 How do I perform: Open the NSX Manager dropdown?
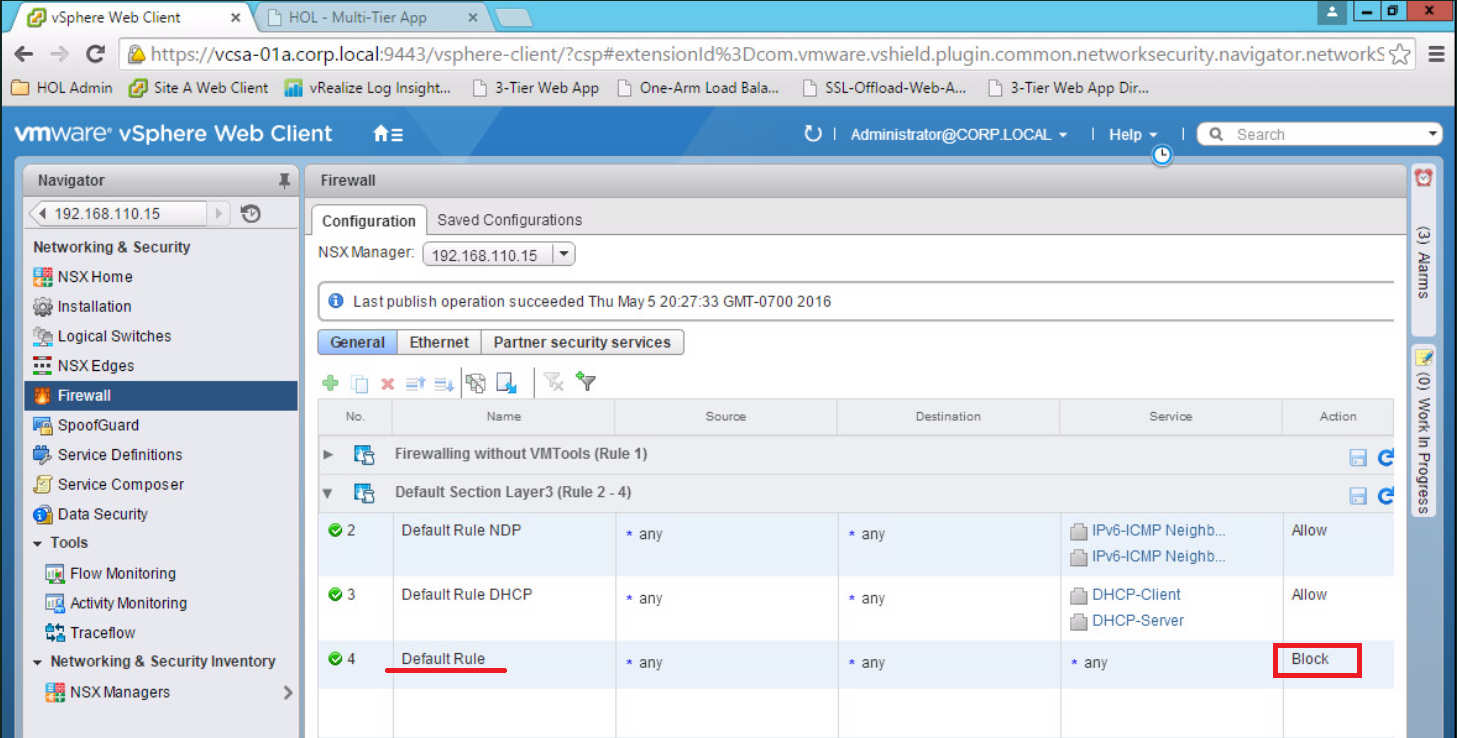tap(564, 254)
